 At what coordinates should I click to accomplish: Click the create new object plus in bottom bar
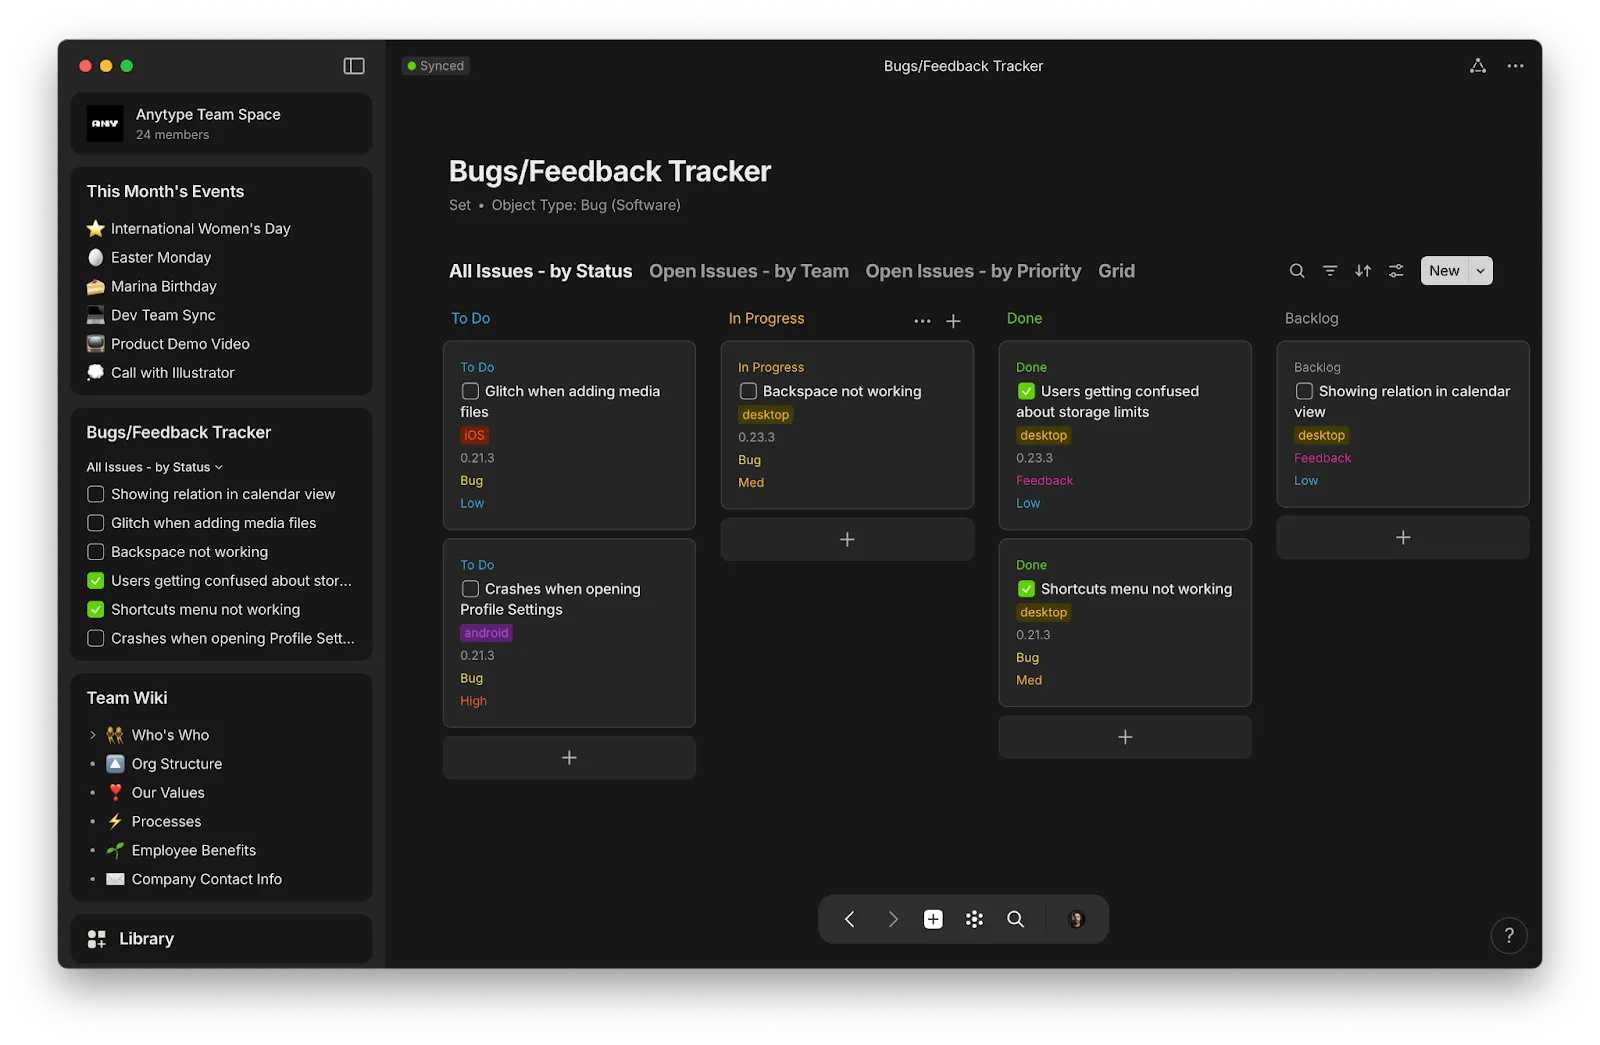[x=933, y=919]
